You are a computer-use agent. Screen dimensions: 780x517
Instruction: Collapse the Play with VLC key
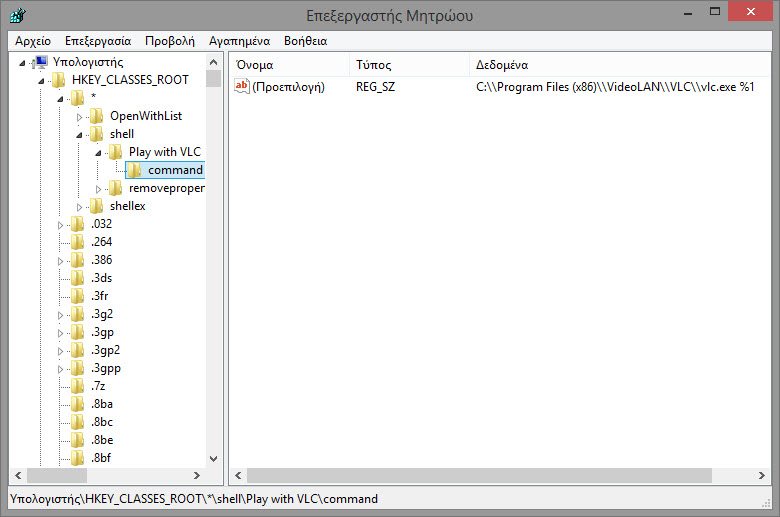point(98,153)
